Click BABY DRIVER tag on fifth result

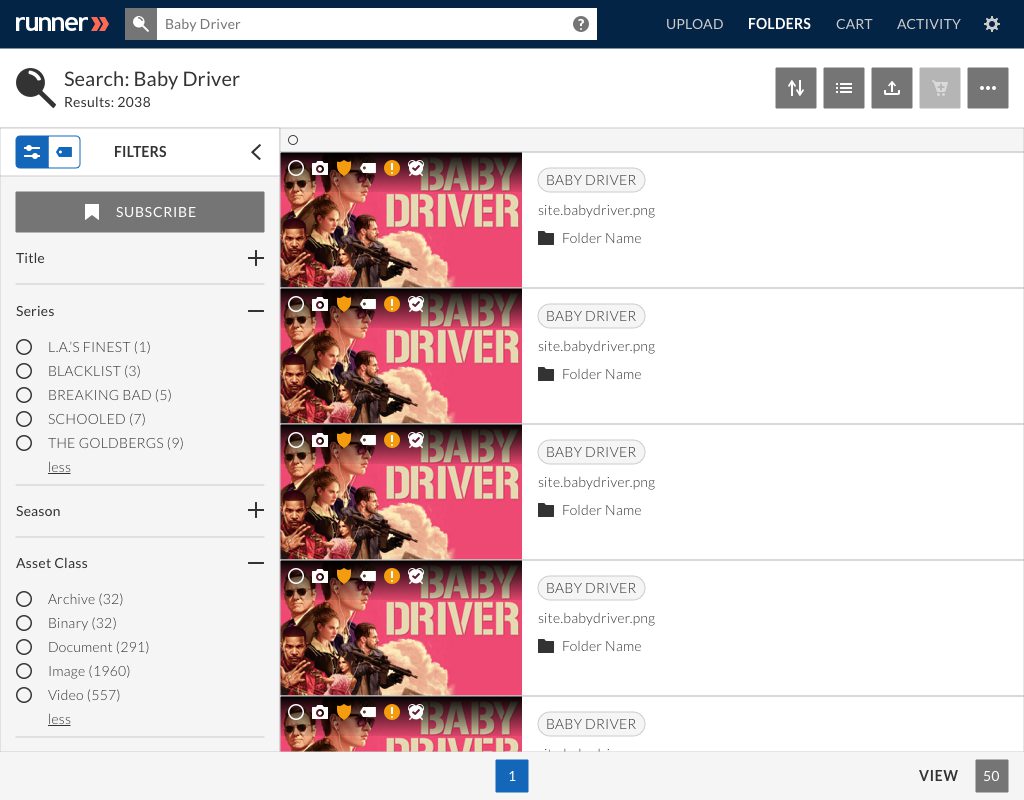pyautogui.click(x=591, y=724)
